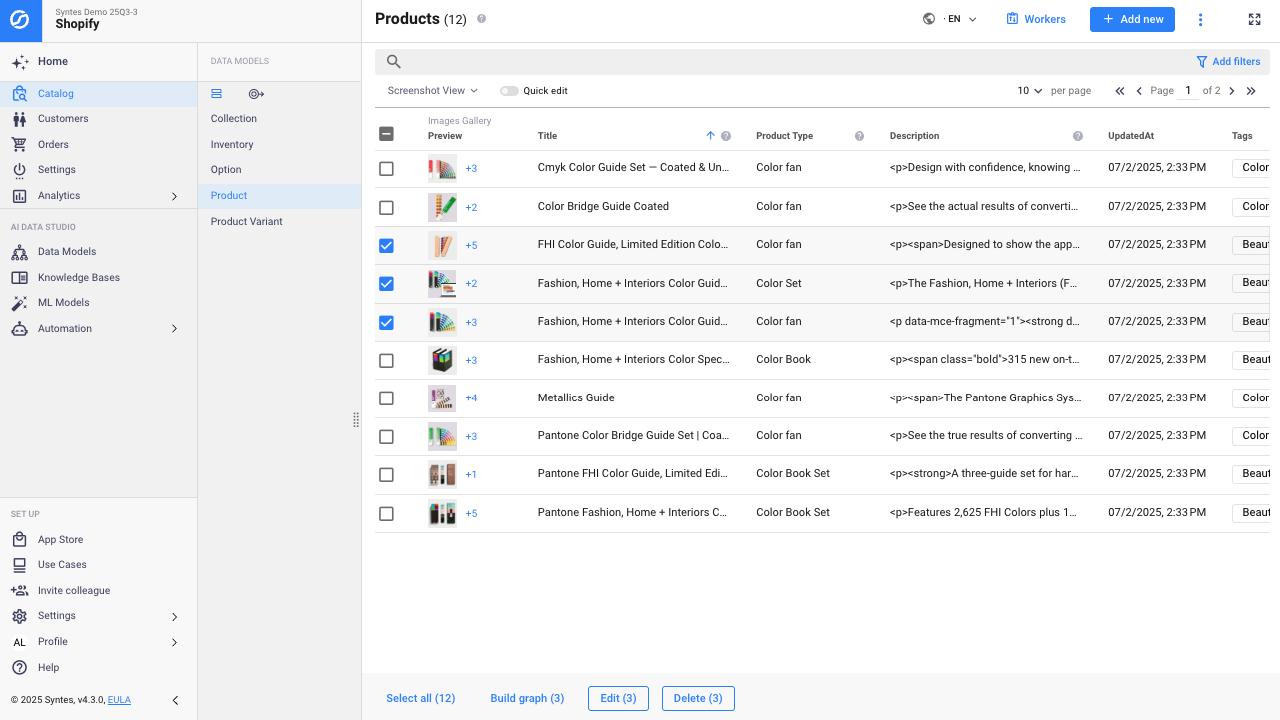The image size is (1280, 720).
Task: Open the three-dot more options menu
Action: pyautogui.click(x=1201, y=20)
